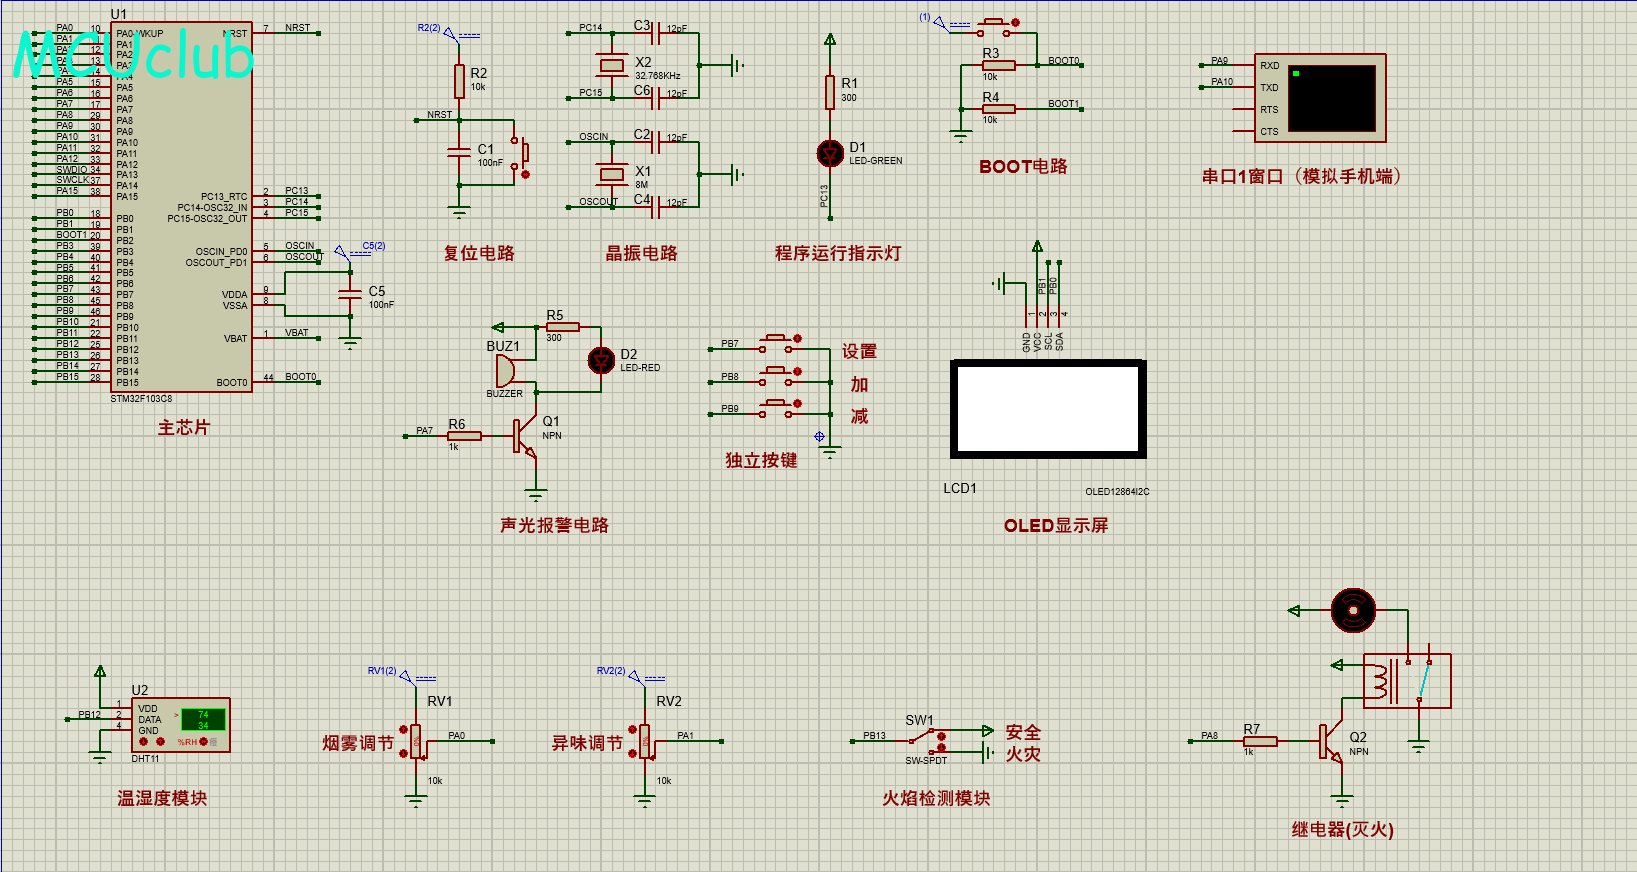Click the green DHT11 value display
Screen dimensions: 1637x872
tap(203, 720)
